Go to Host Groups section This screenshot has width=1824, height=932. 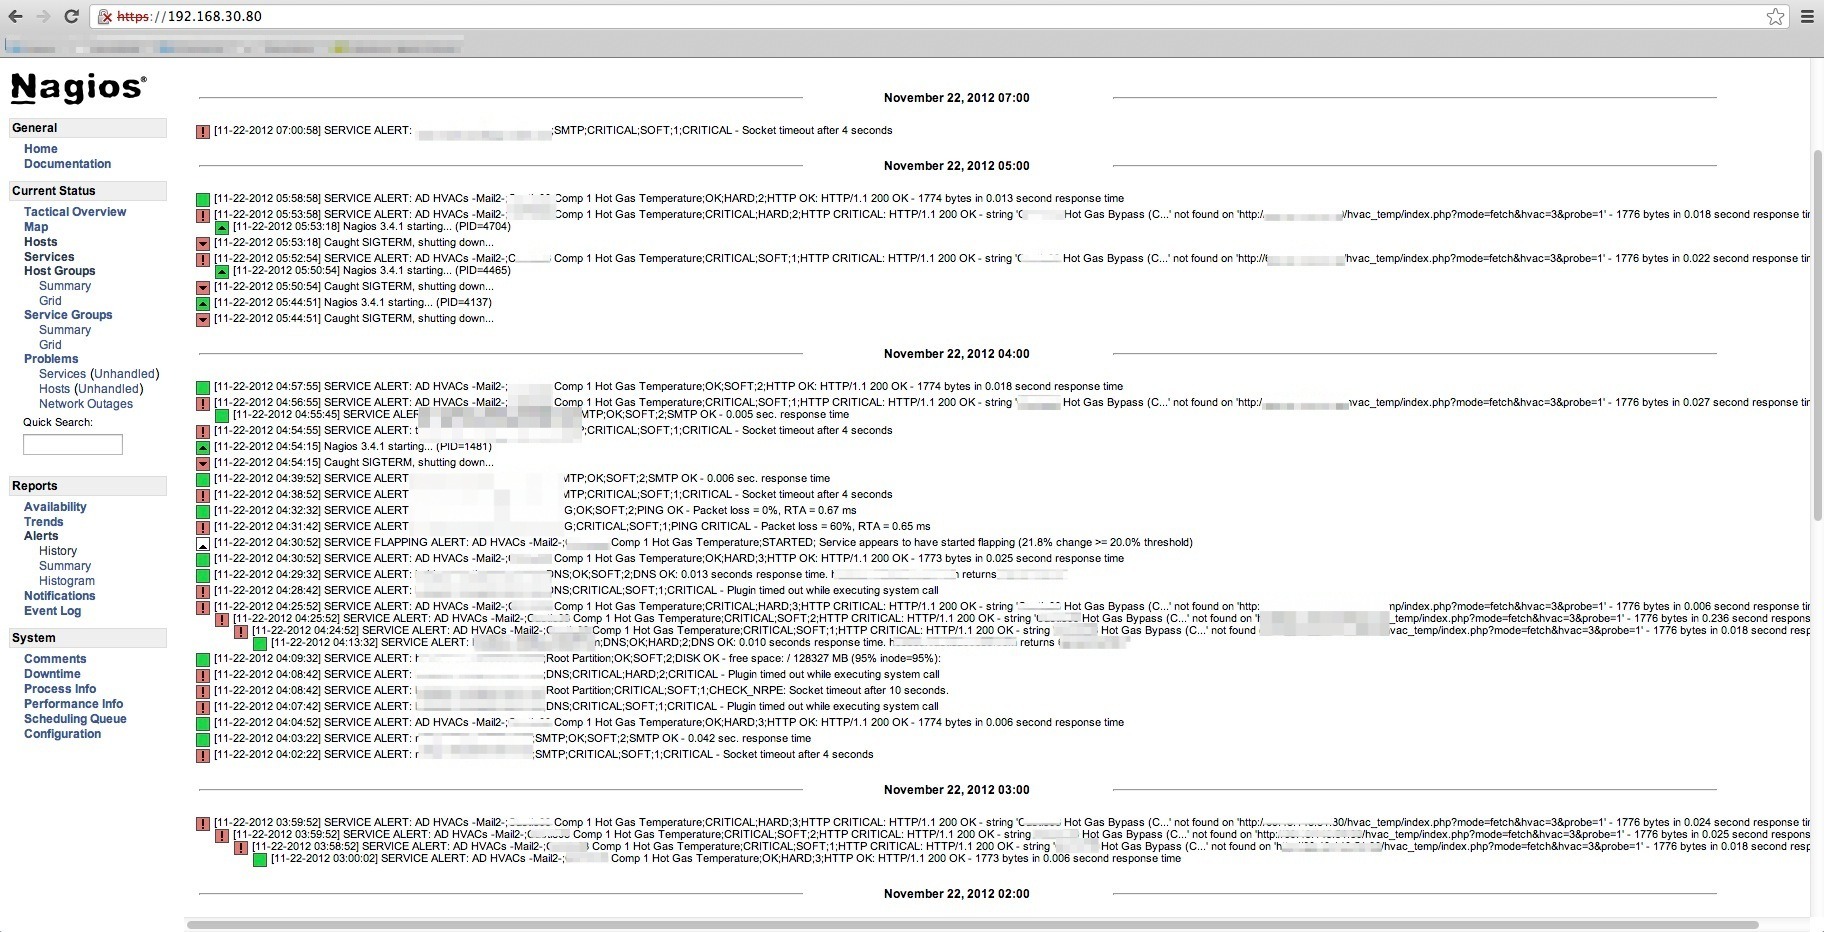click(x=60, y=271)
